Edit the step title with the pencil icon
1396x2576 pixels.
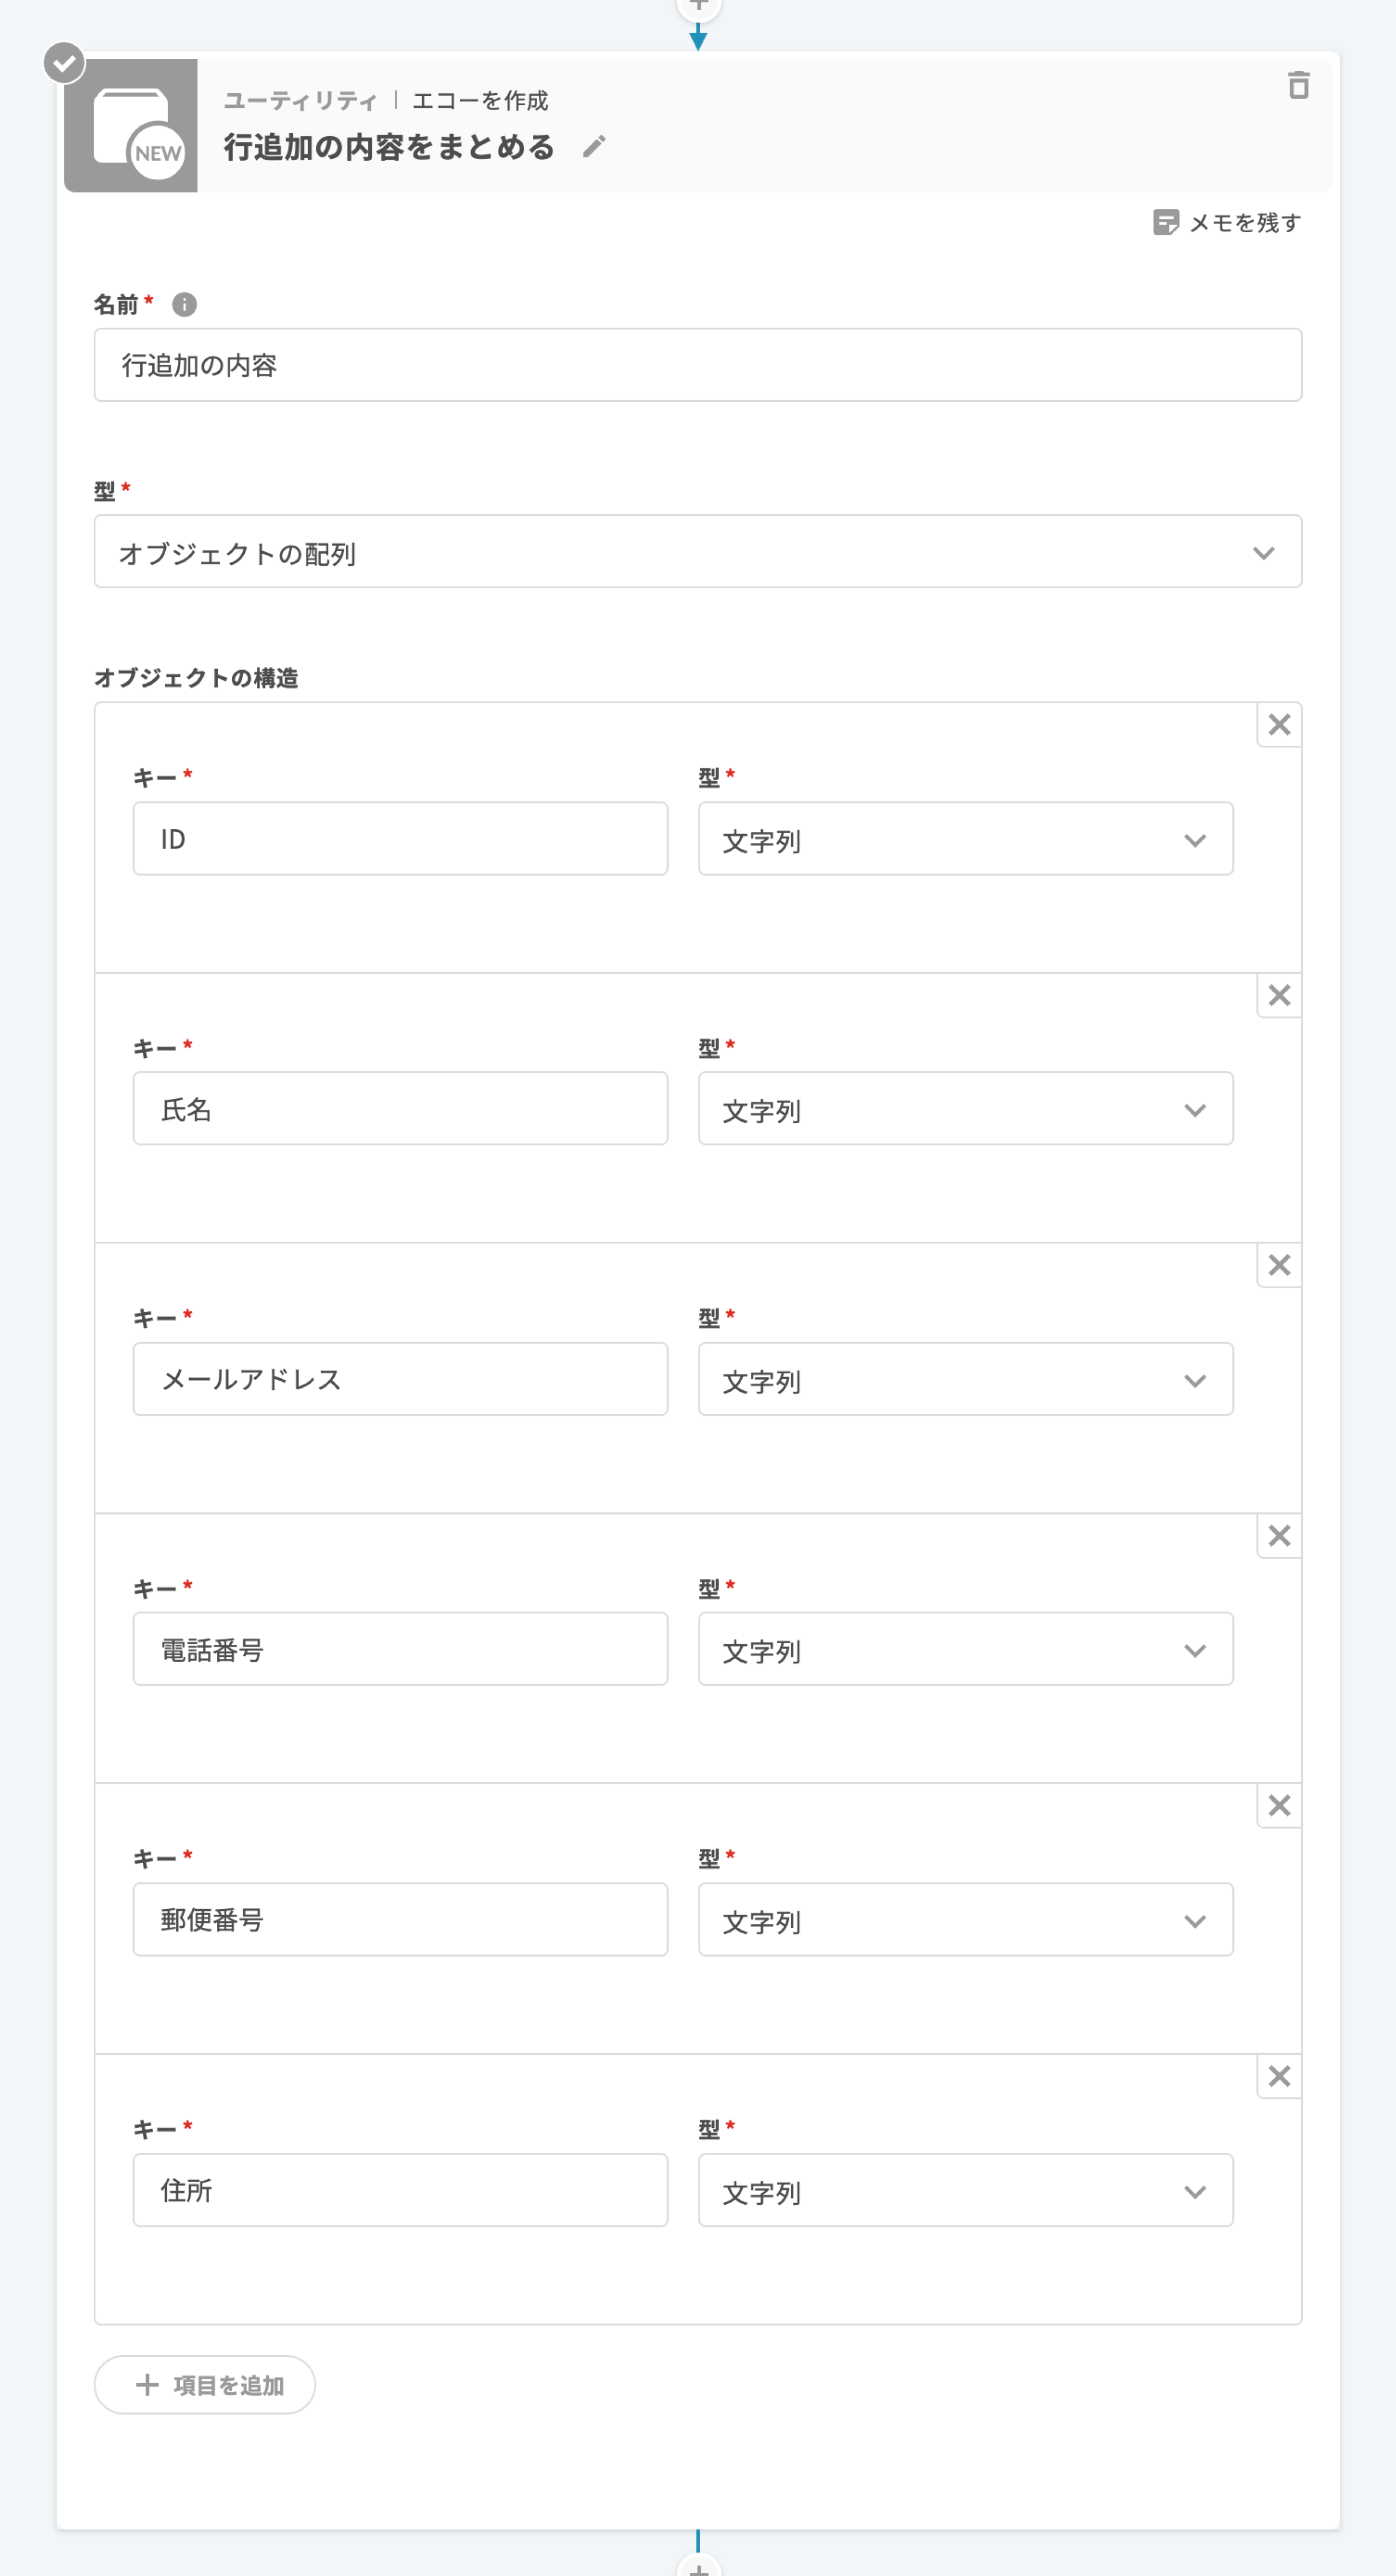[x=594, y=147]
